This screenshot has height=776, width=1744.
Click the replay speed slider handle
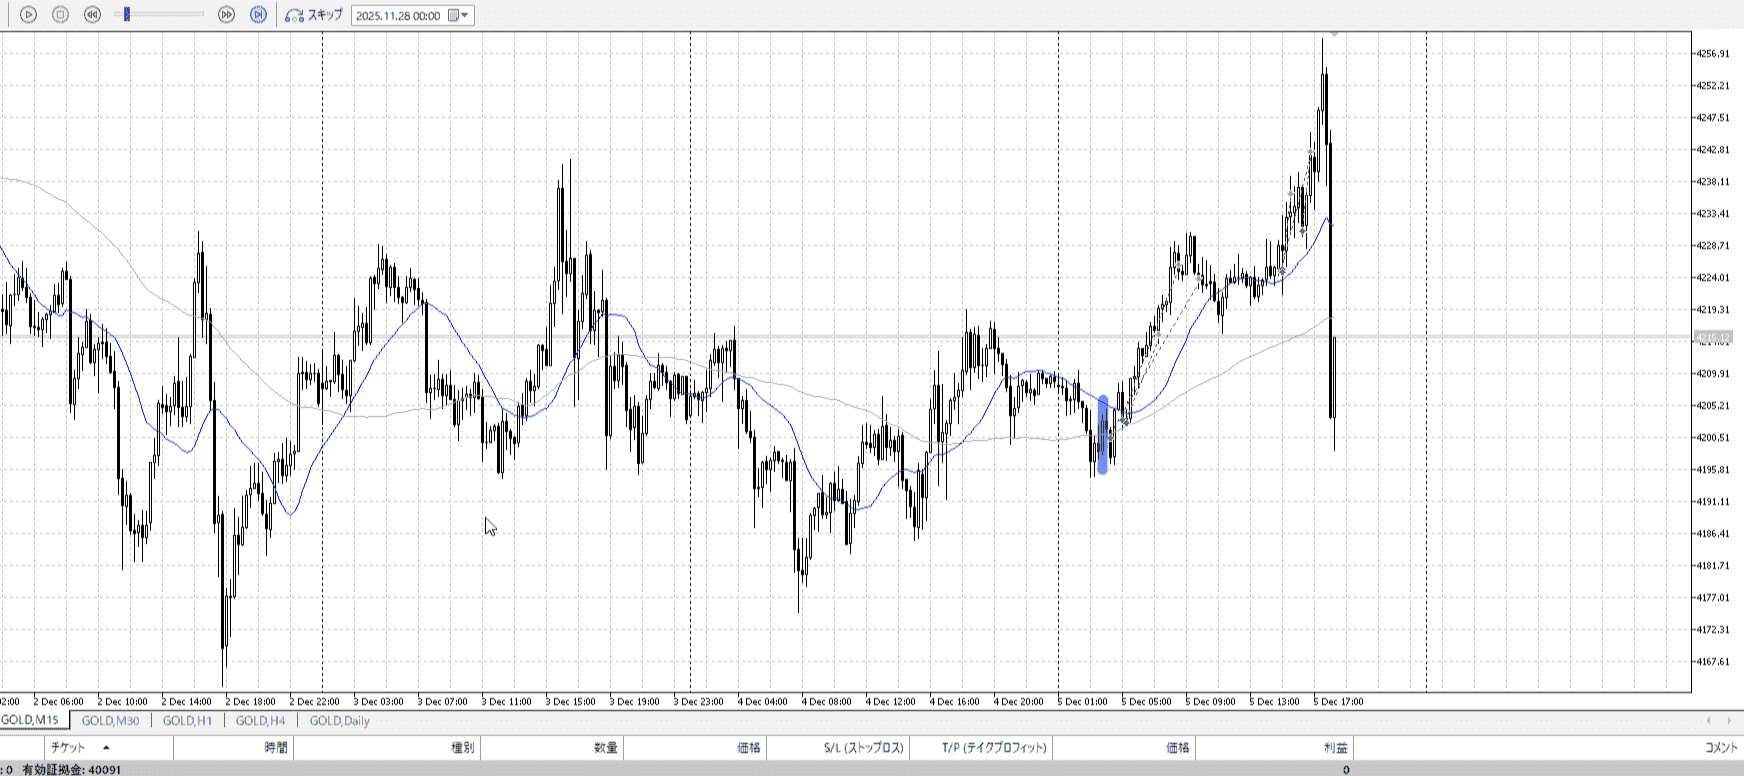tap(127, 15)
